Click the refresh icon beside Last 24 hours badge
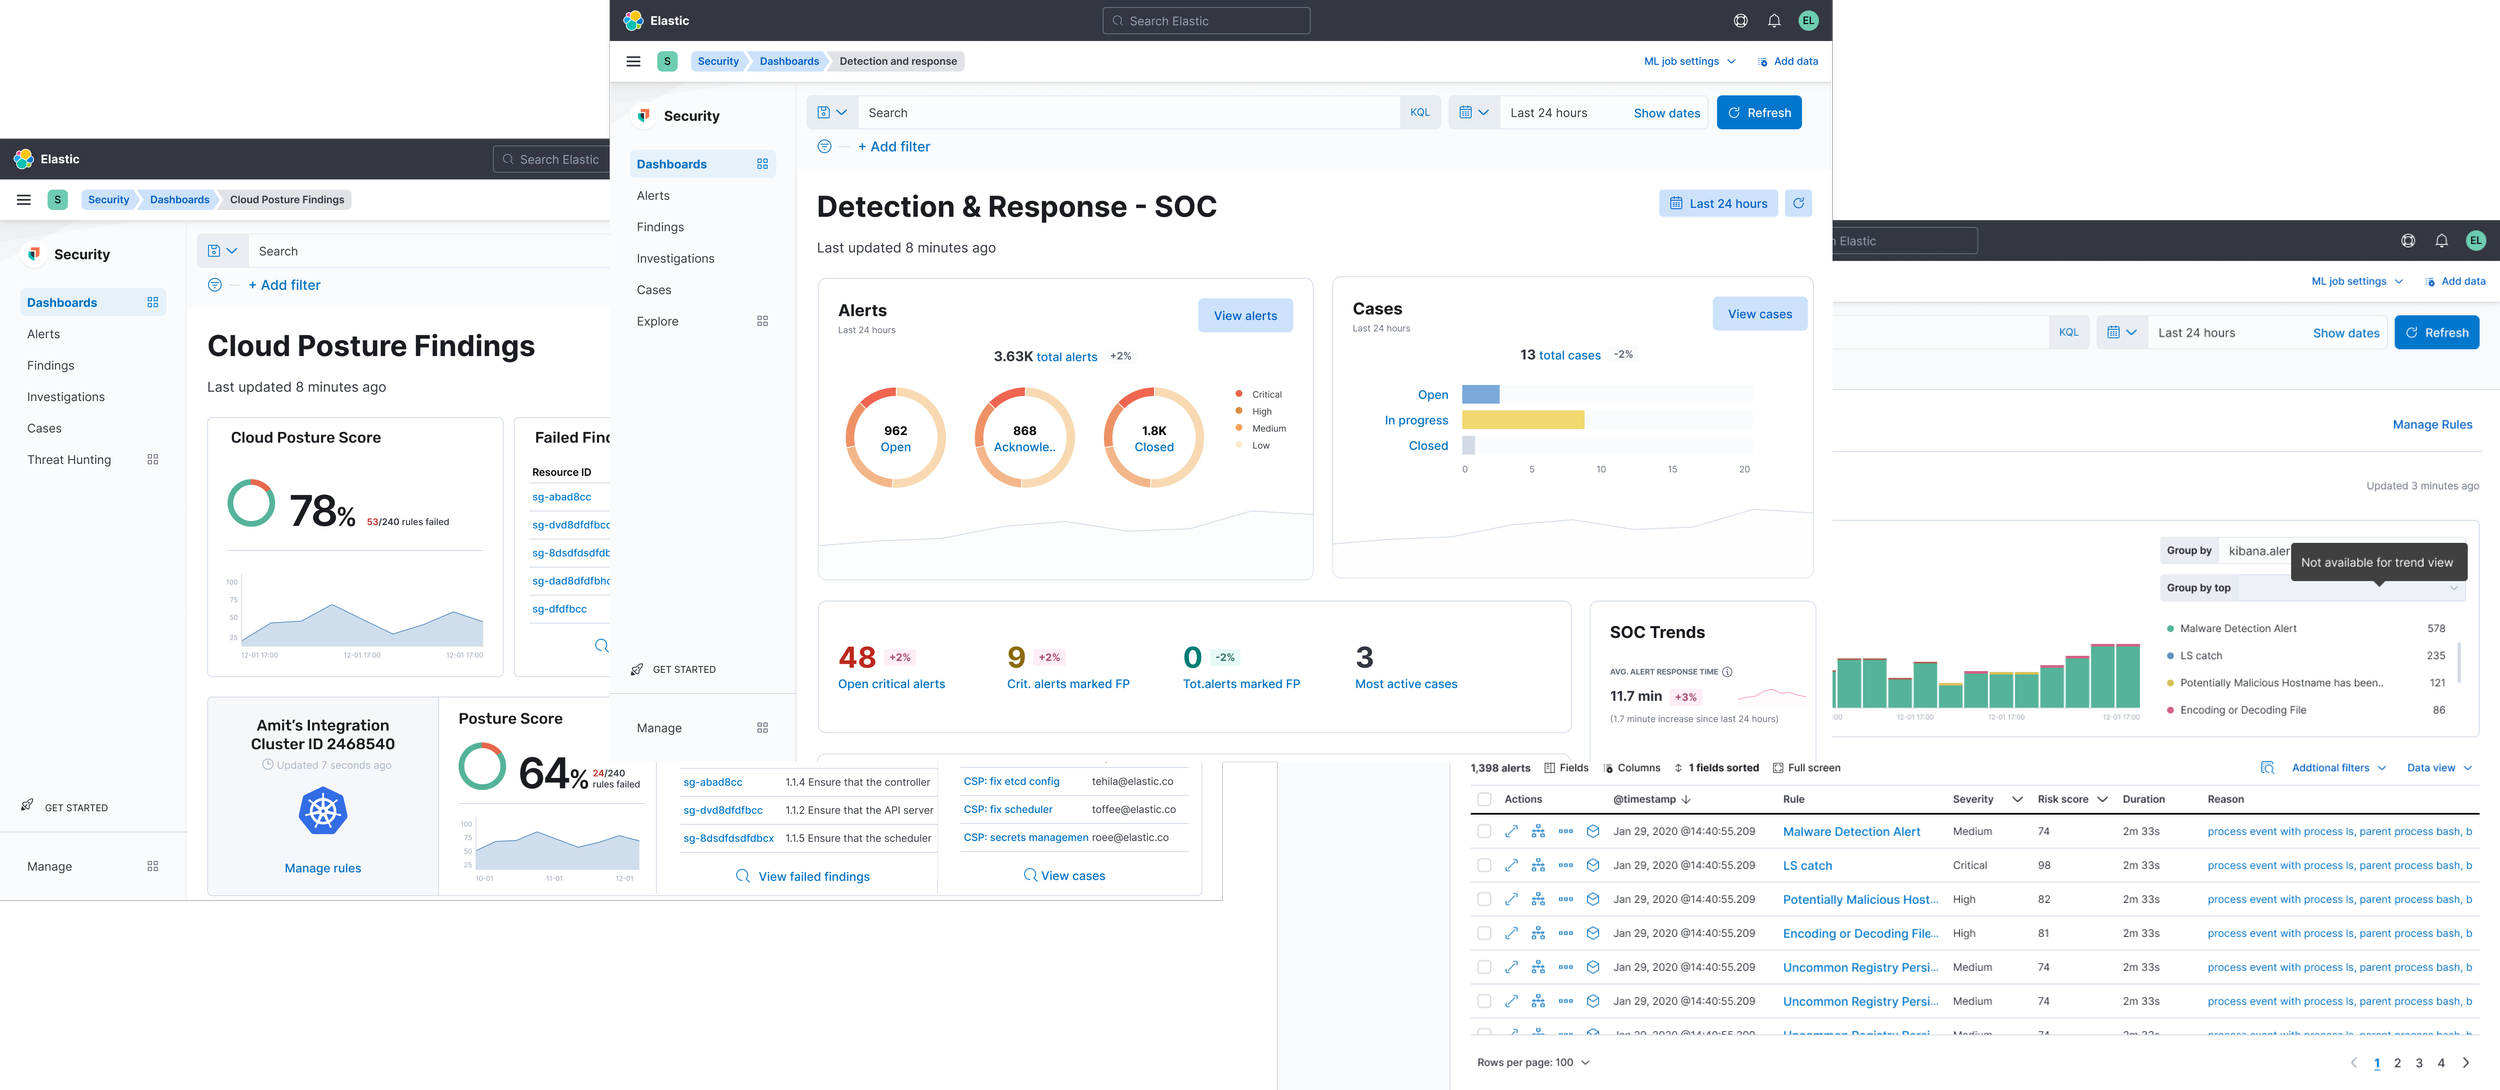Screen dimensions: 2500x1090 click(x=1798, y=204)
